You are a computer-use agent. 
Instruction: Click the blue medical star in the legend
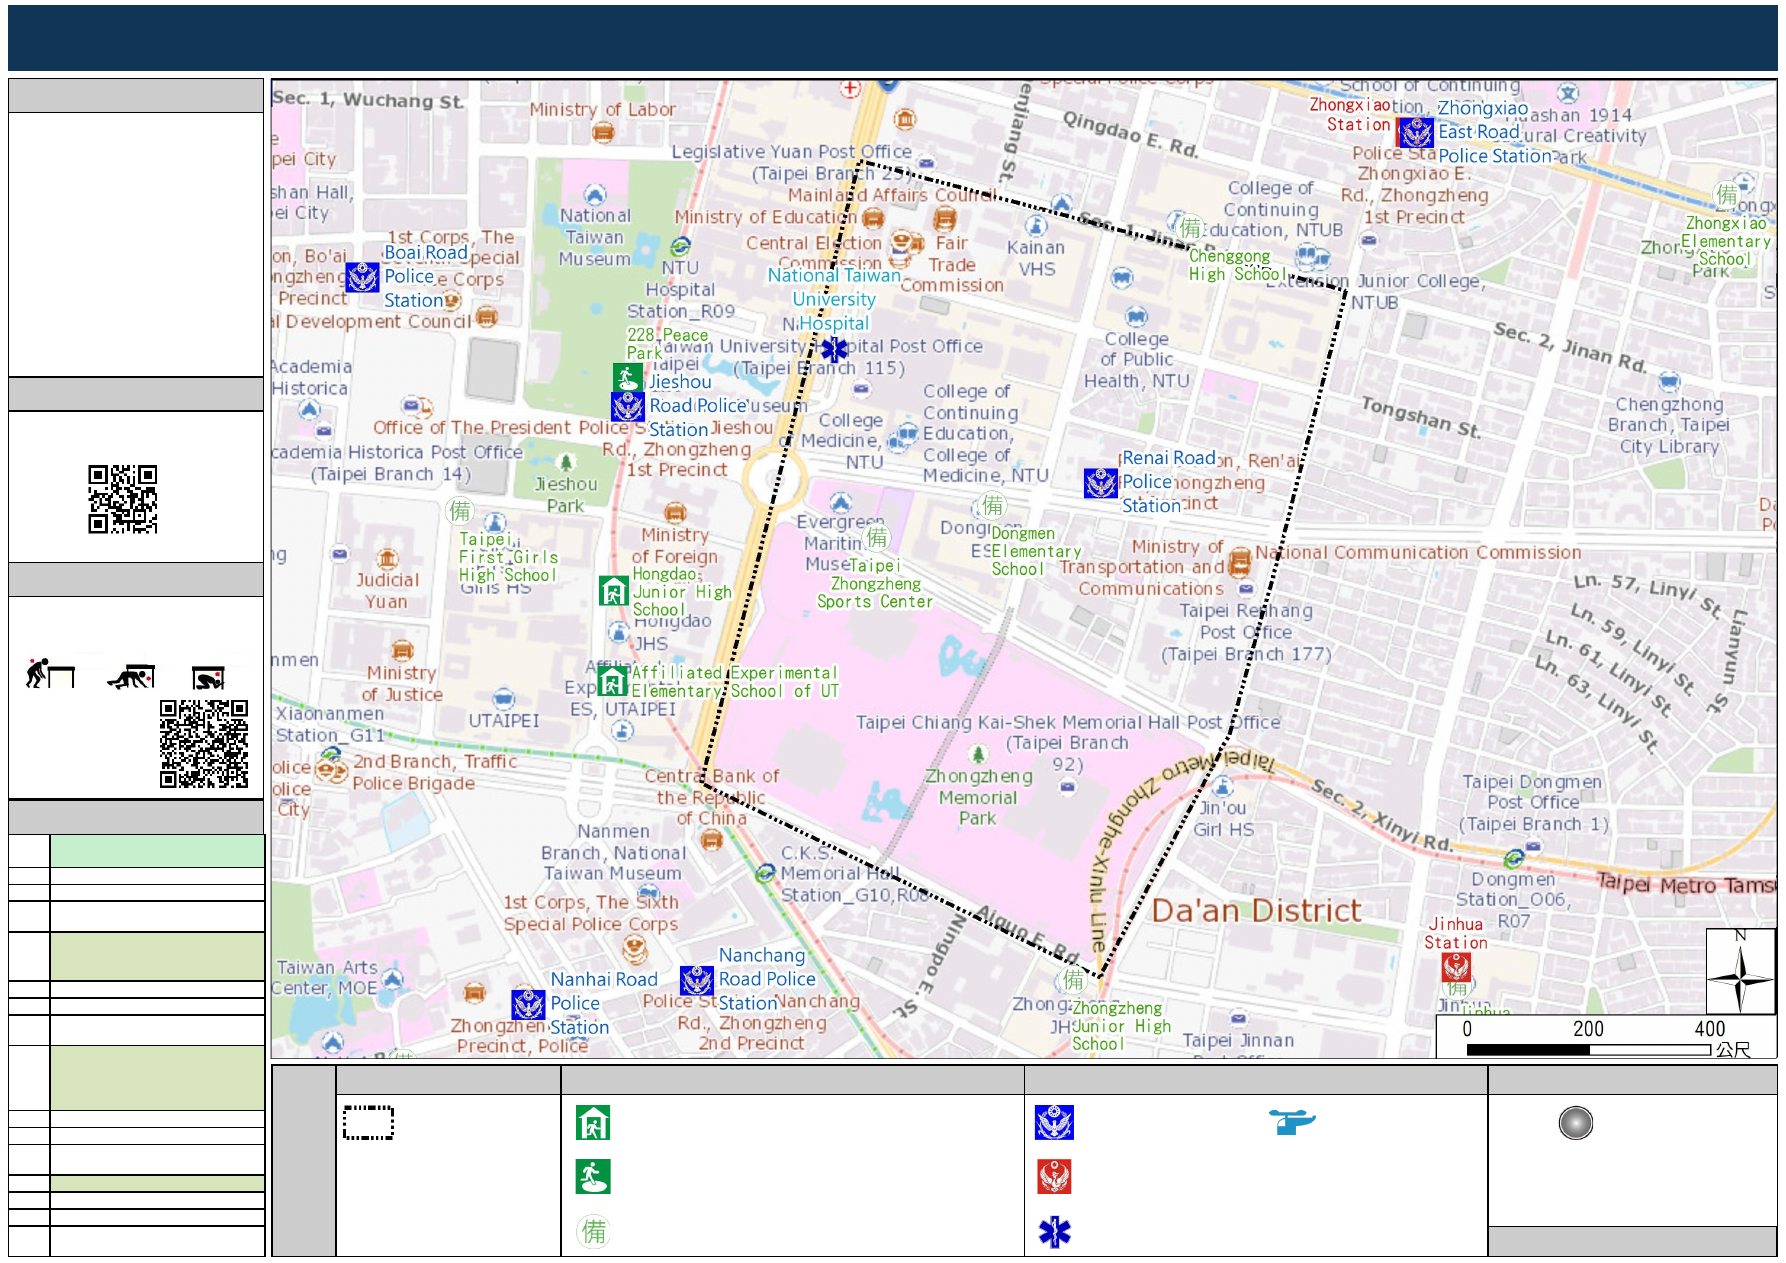pos(1054,1232)
